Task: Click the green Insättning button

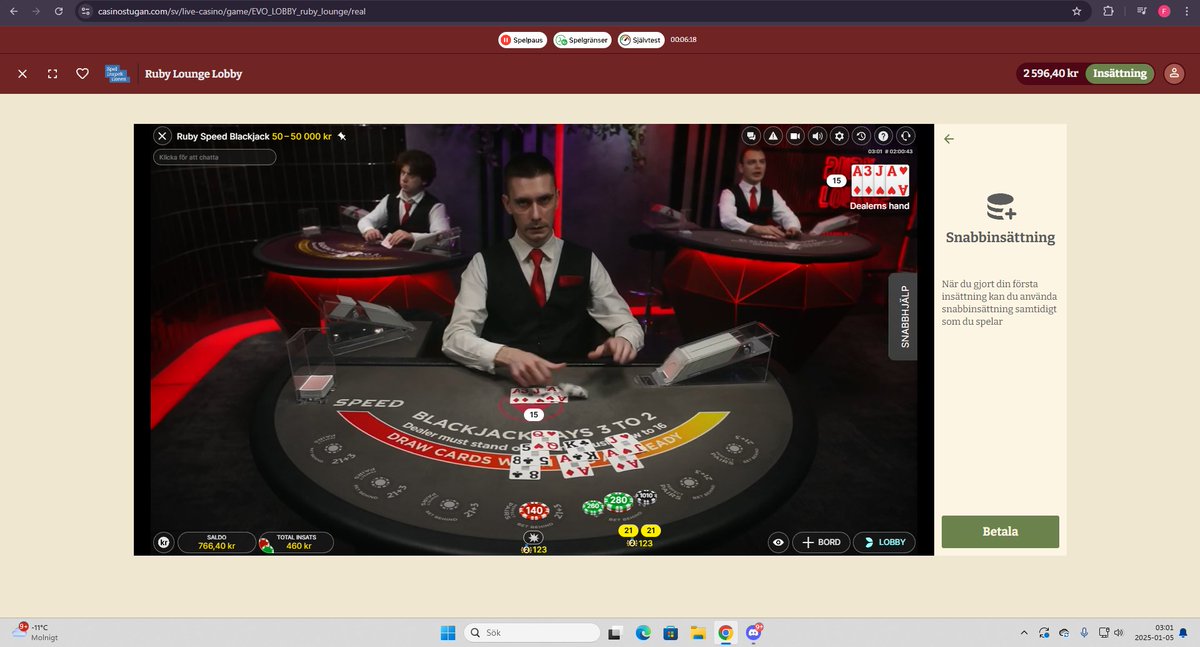Action: click(1119, 74)
